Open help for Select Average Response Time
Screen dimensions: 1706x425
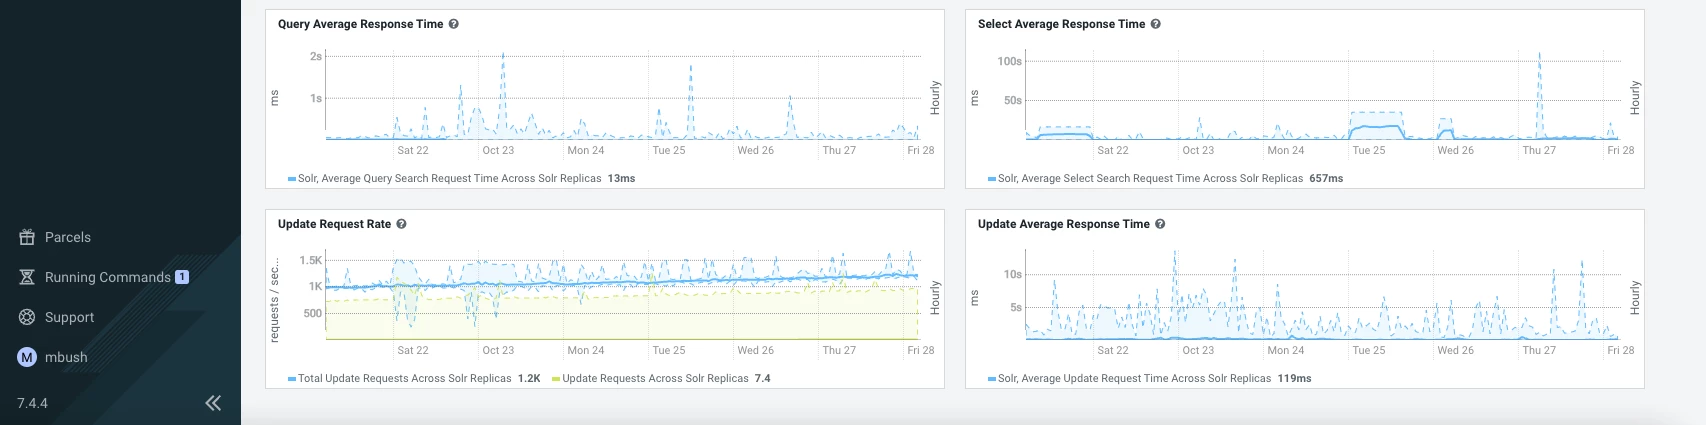1155,24
